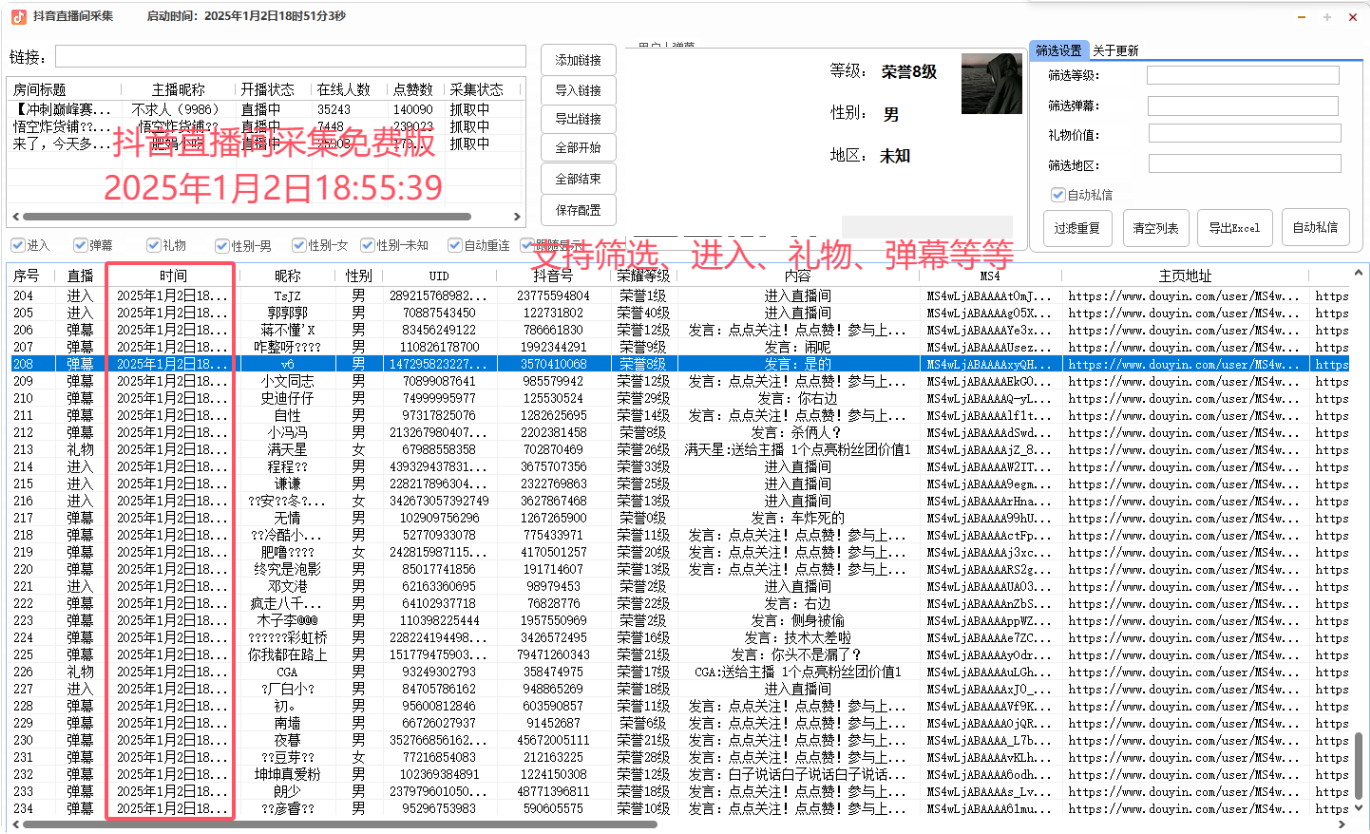The height and width of the screenshot is (834, 1370).
Task: Uncheck the 进入 filter checkbox
Action: 18,245
